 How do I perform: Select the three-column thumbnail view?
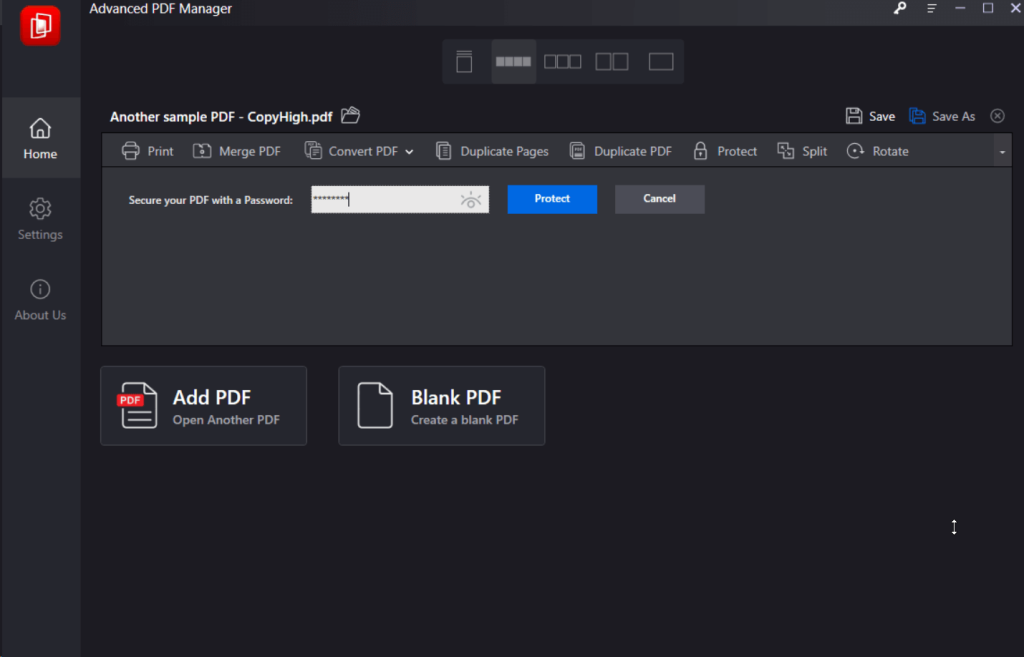coord(562,61)
